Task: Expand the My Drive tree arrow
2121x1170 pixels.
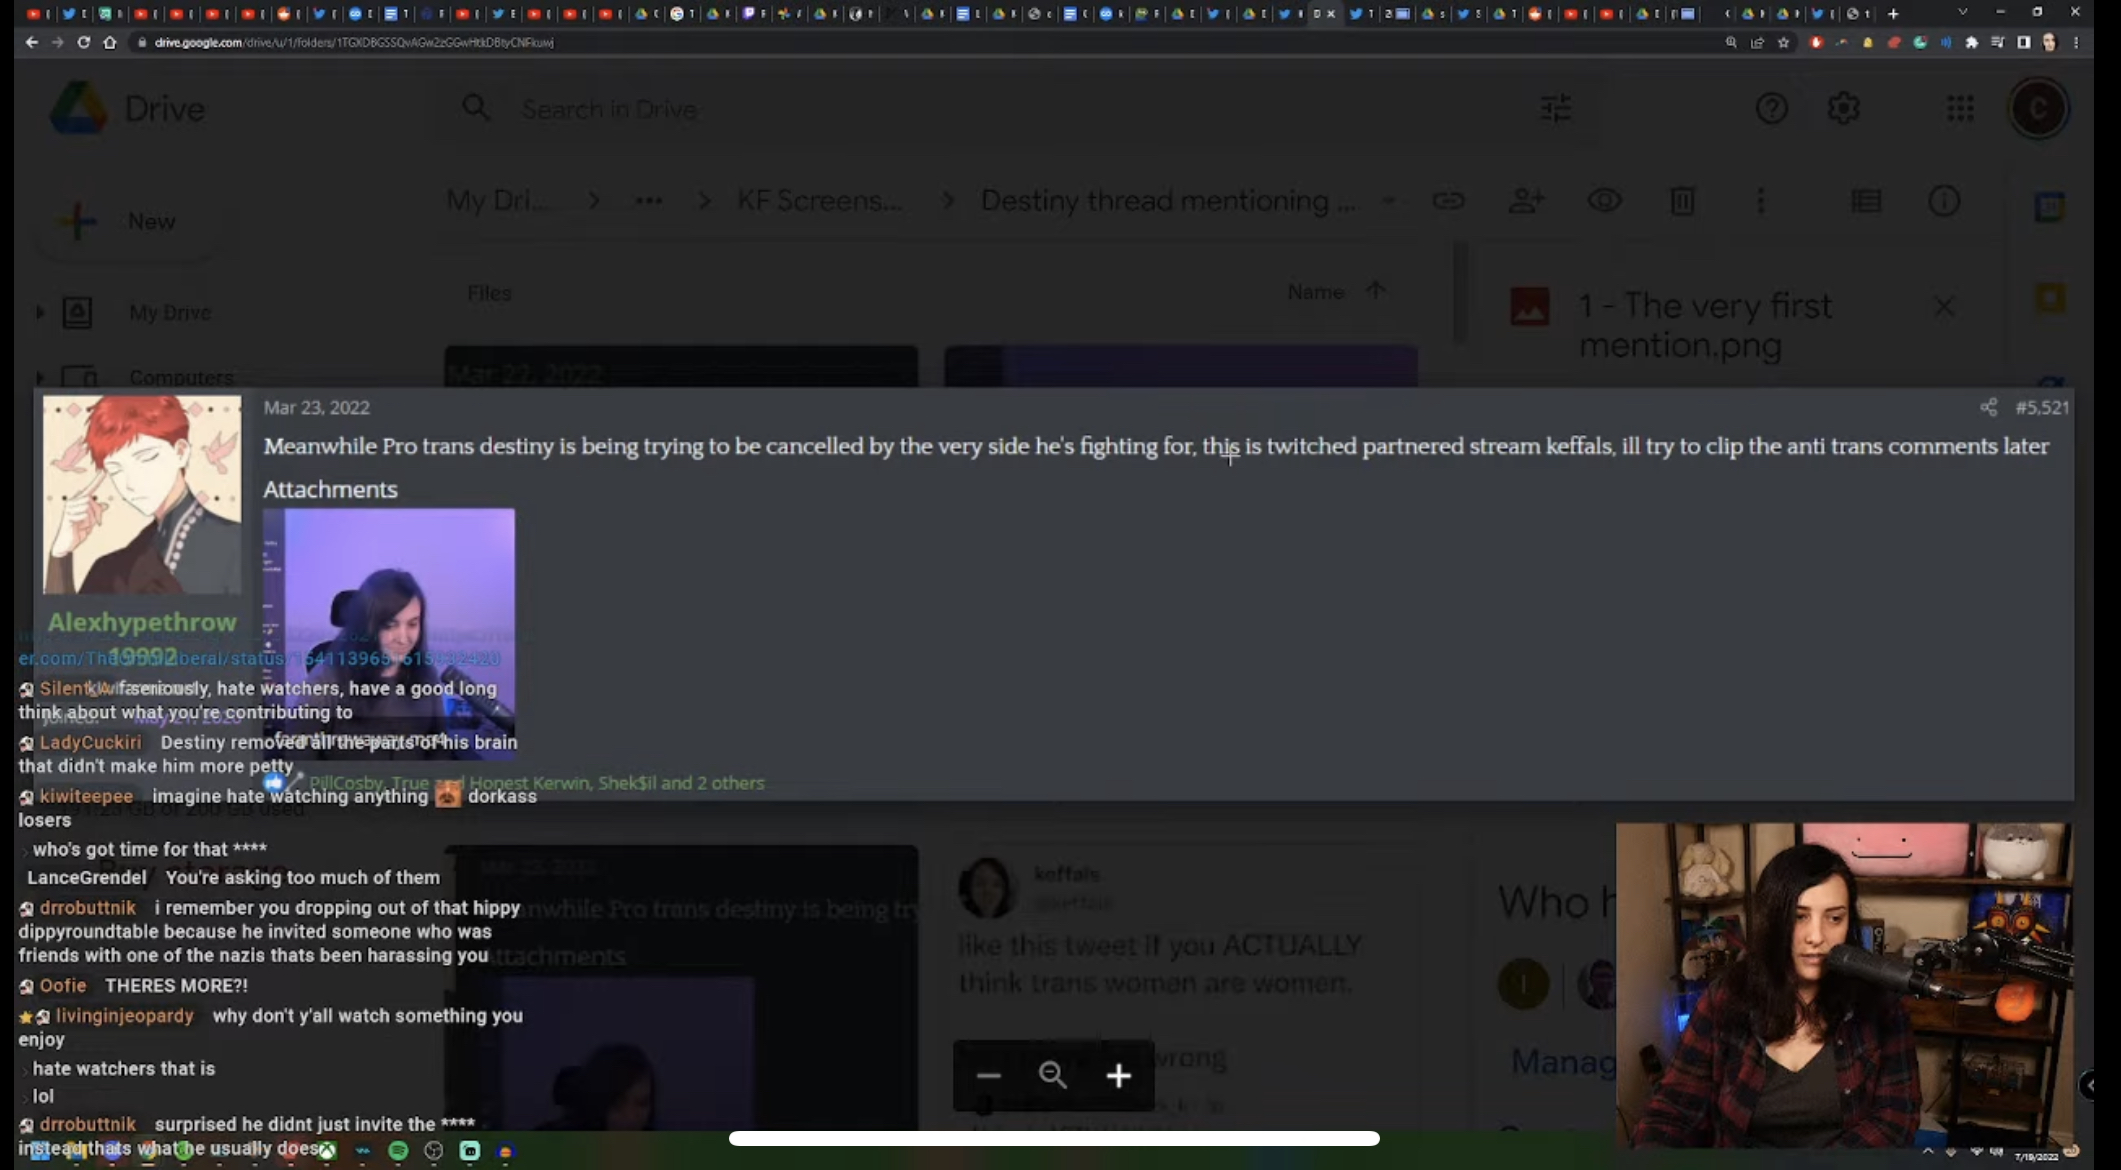Action: (40, 313)
